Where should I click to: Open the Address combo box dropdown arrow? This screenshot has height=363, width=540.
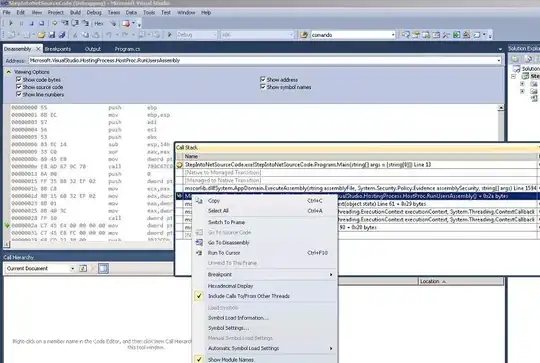[498, 61]
